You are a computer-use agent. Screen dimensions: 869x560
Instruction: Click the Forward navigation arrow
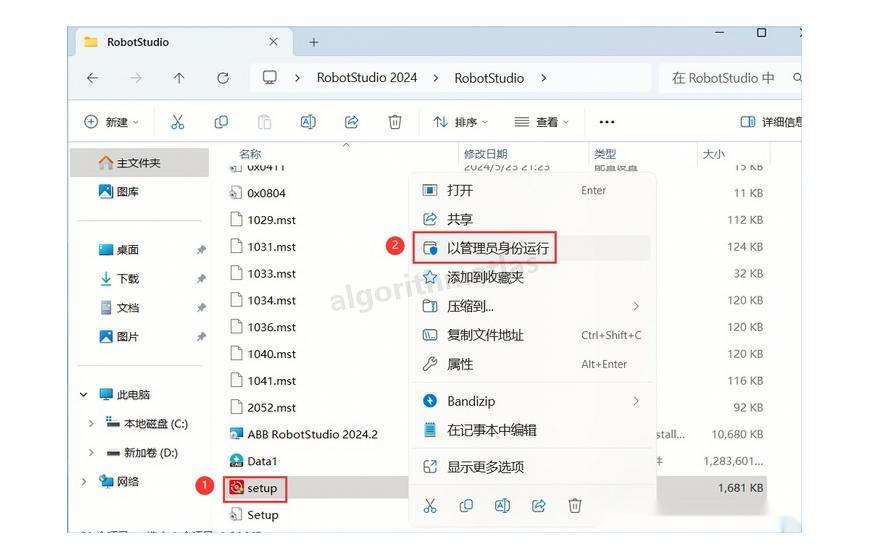click(136, 78)
